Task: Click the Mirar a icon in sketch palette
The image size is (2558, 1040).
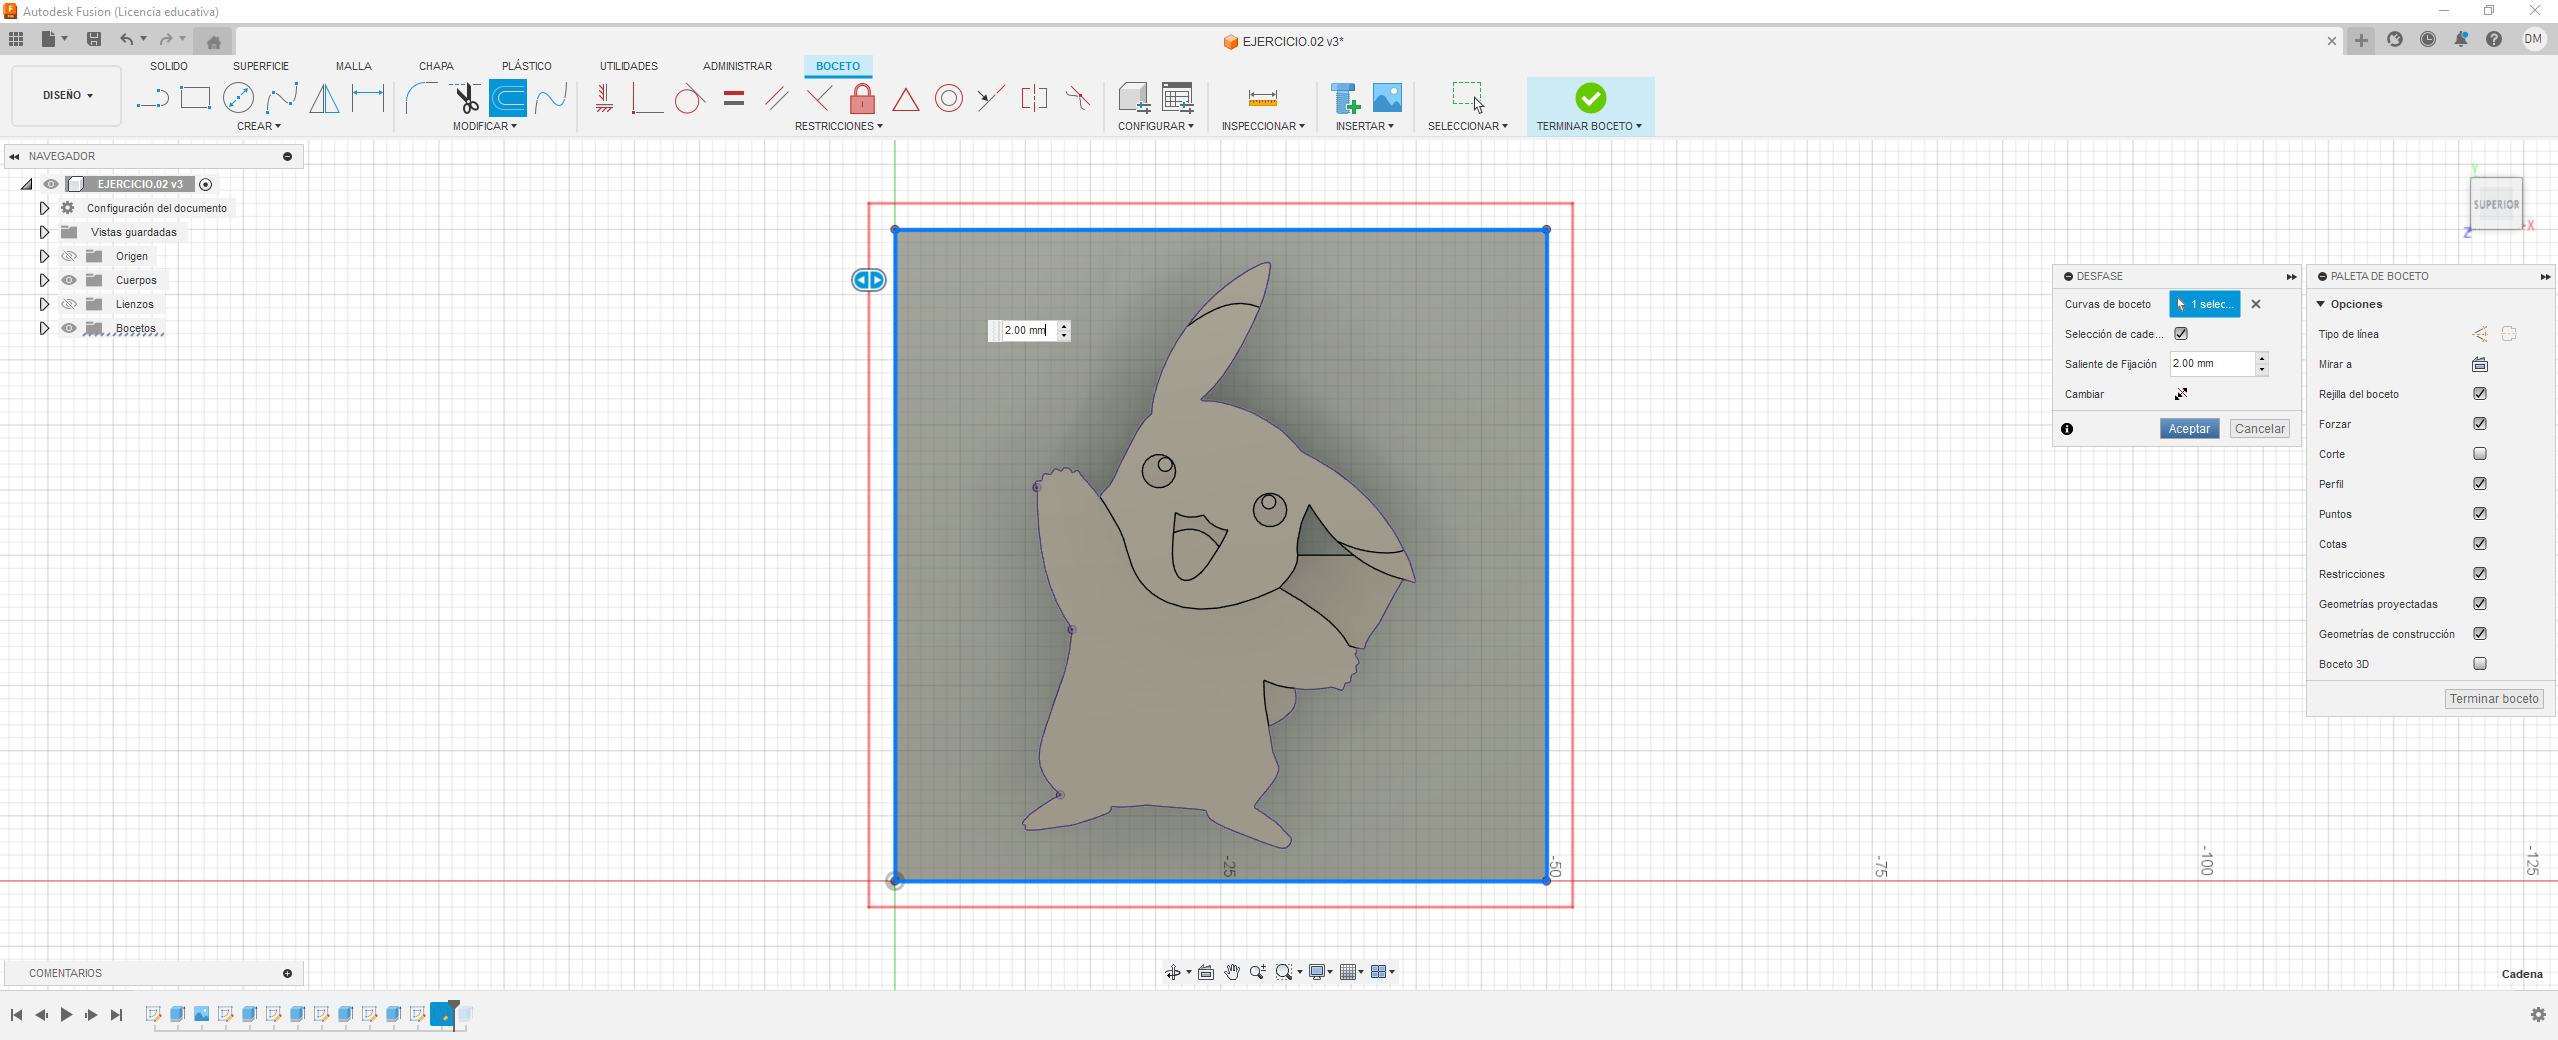Action: [x=2480, y=364]
